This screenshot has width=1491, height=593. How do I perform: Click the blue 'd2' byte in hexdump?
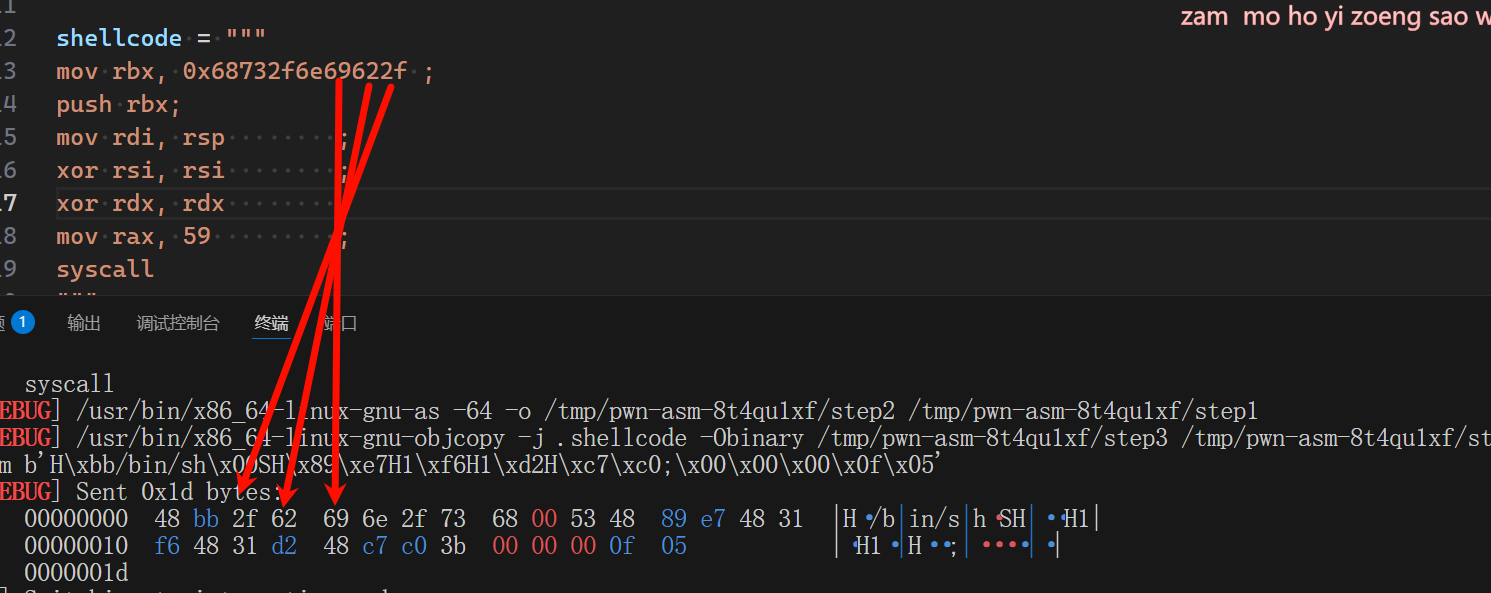[284, 546]
